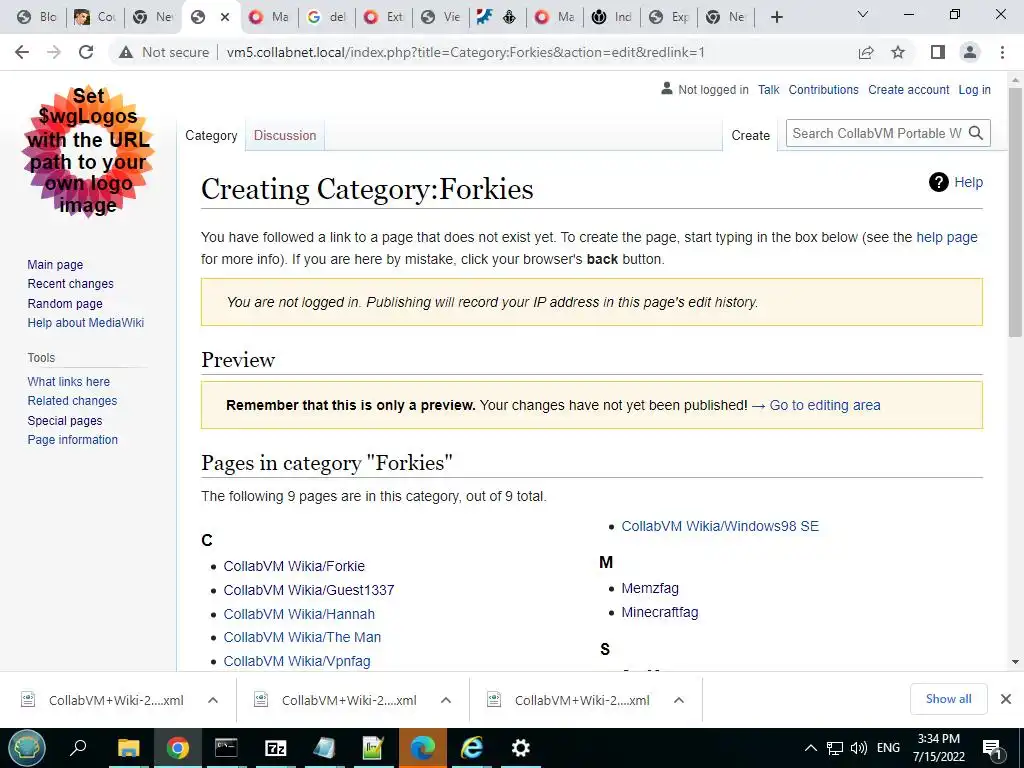Open CollabVM Wikia/Windows98 SE page
Screen dimensions: 1024x768
(x=720, y=526)
